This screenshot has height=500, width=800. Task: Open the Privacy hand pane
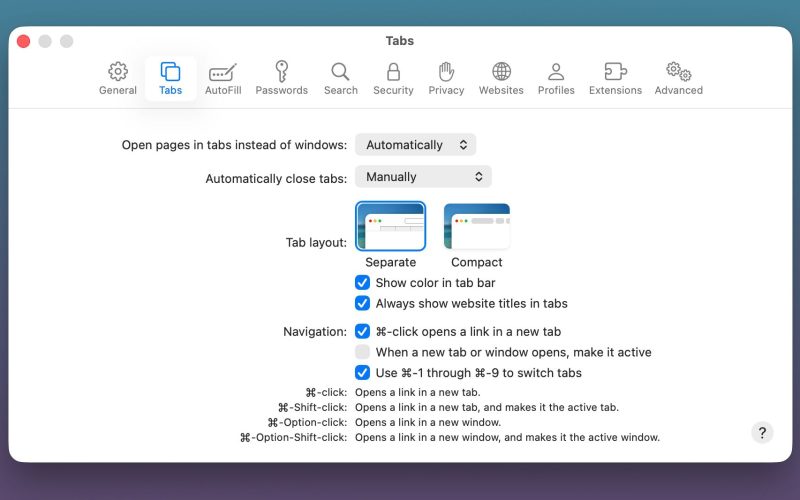click(x=446, y=79)
